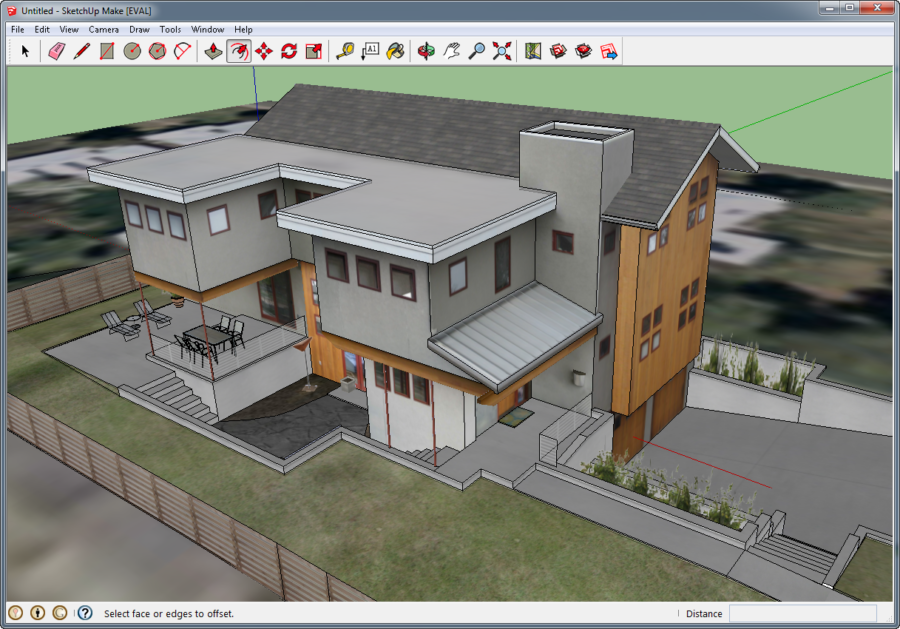Select the Offset tool

click(x=239, y=51)
